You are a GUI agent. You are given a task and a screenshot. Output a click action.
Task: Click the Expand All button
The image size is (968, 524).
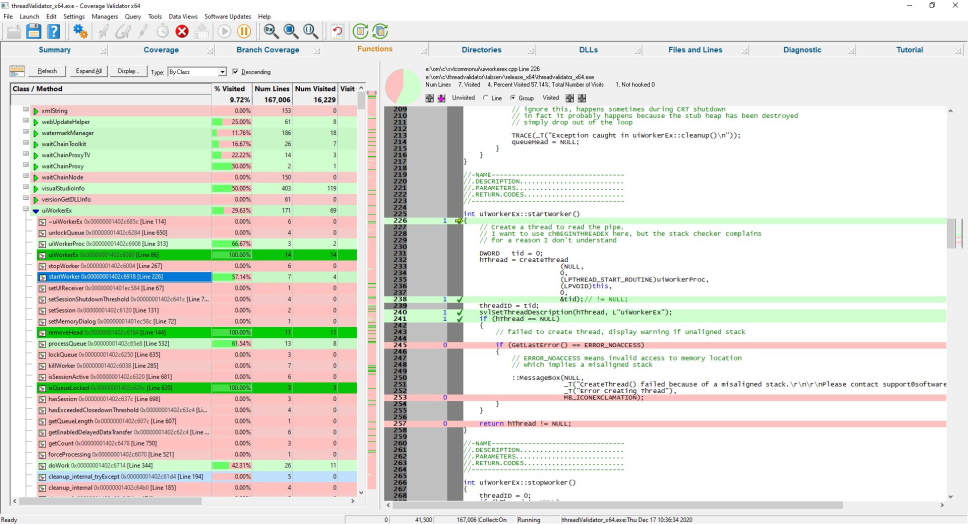(89, 71)
